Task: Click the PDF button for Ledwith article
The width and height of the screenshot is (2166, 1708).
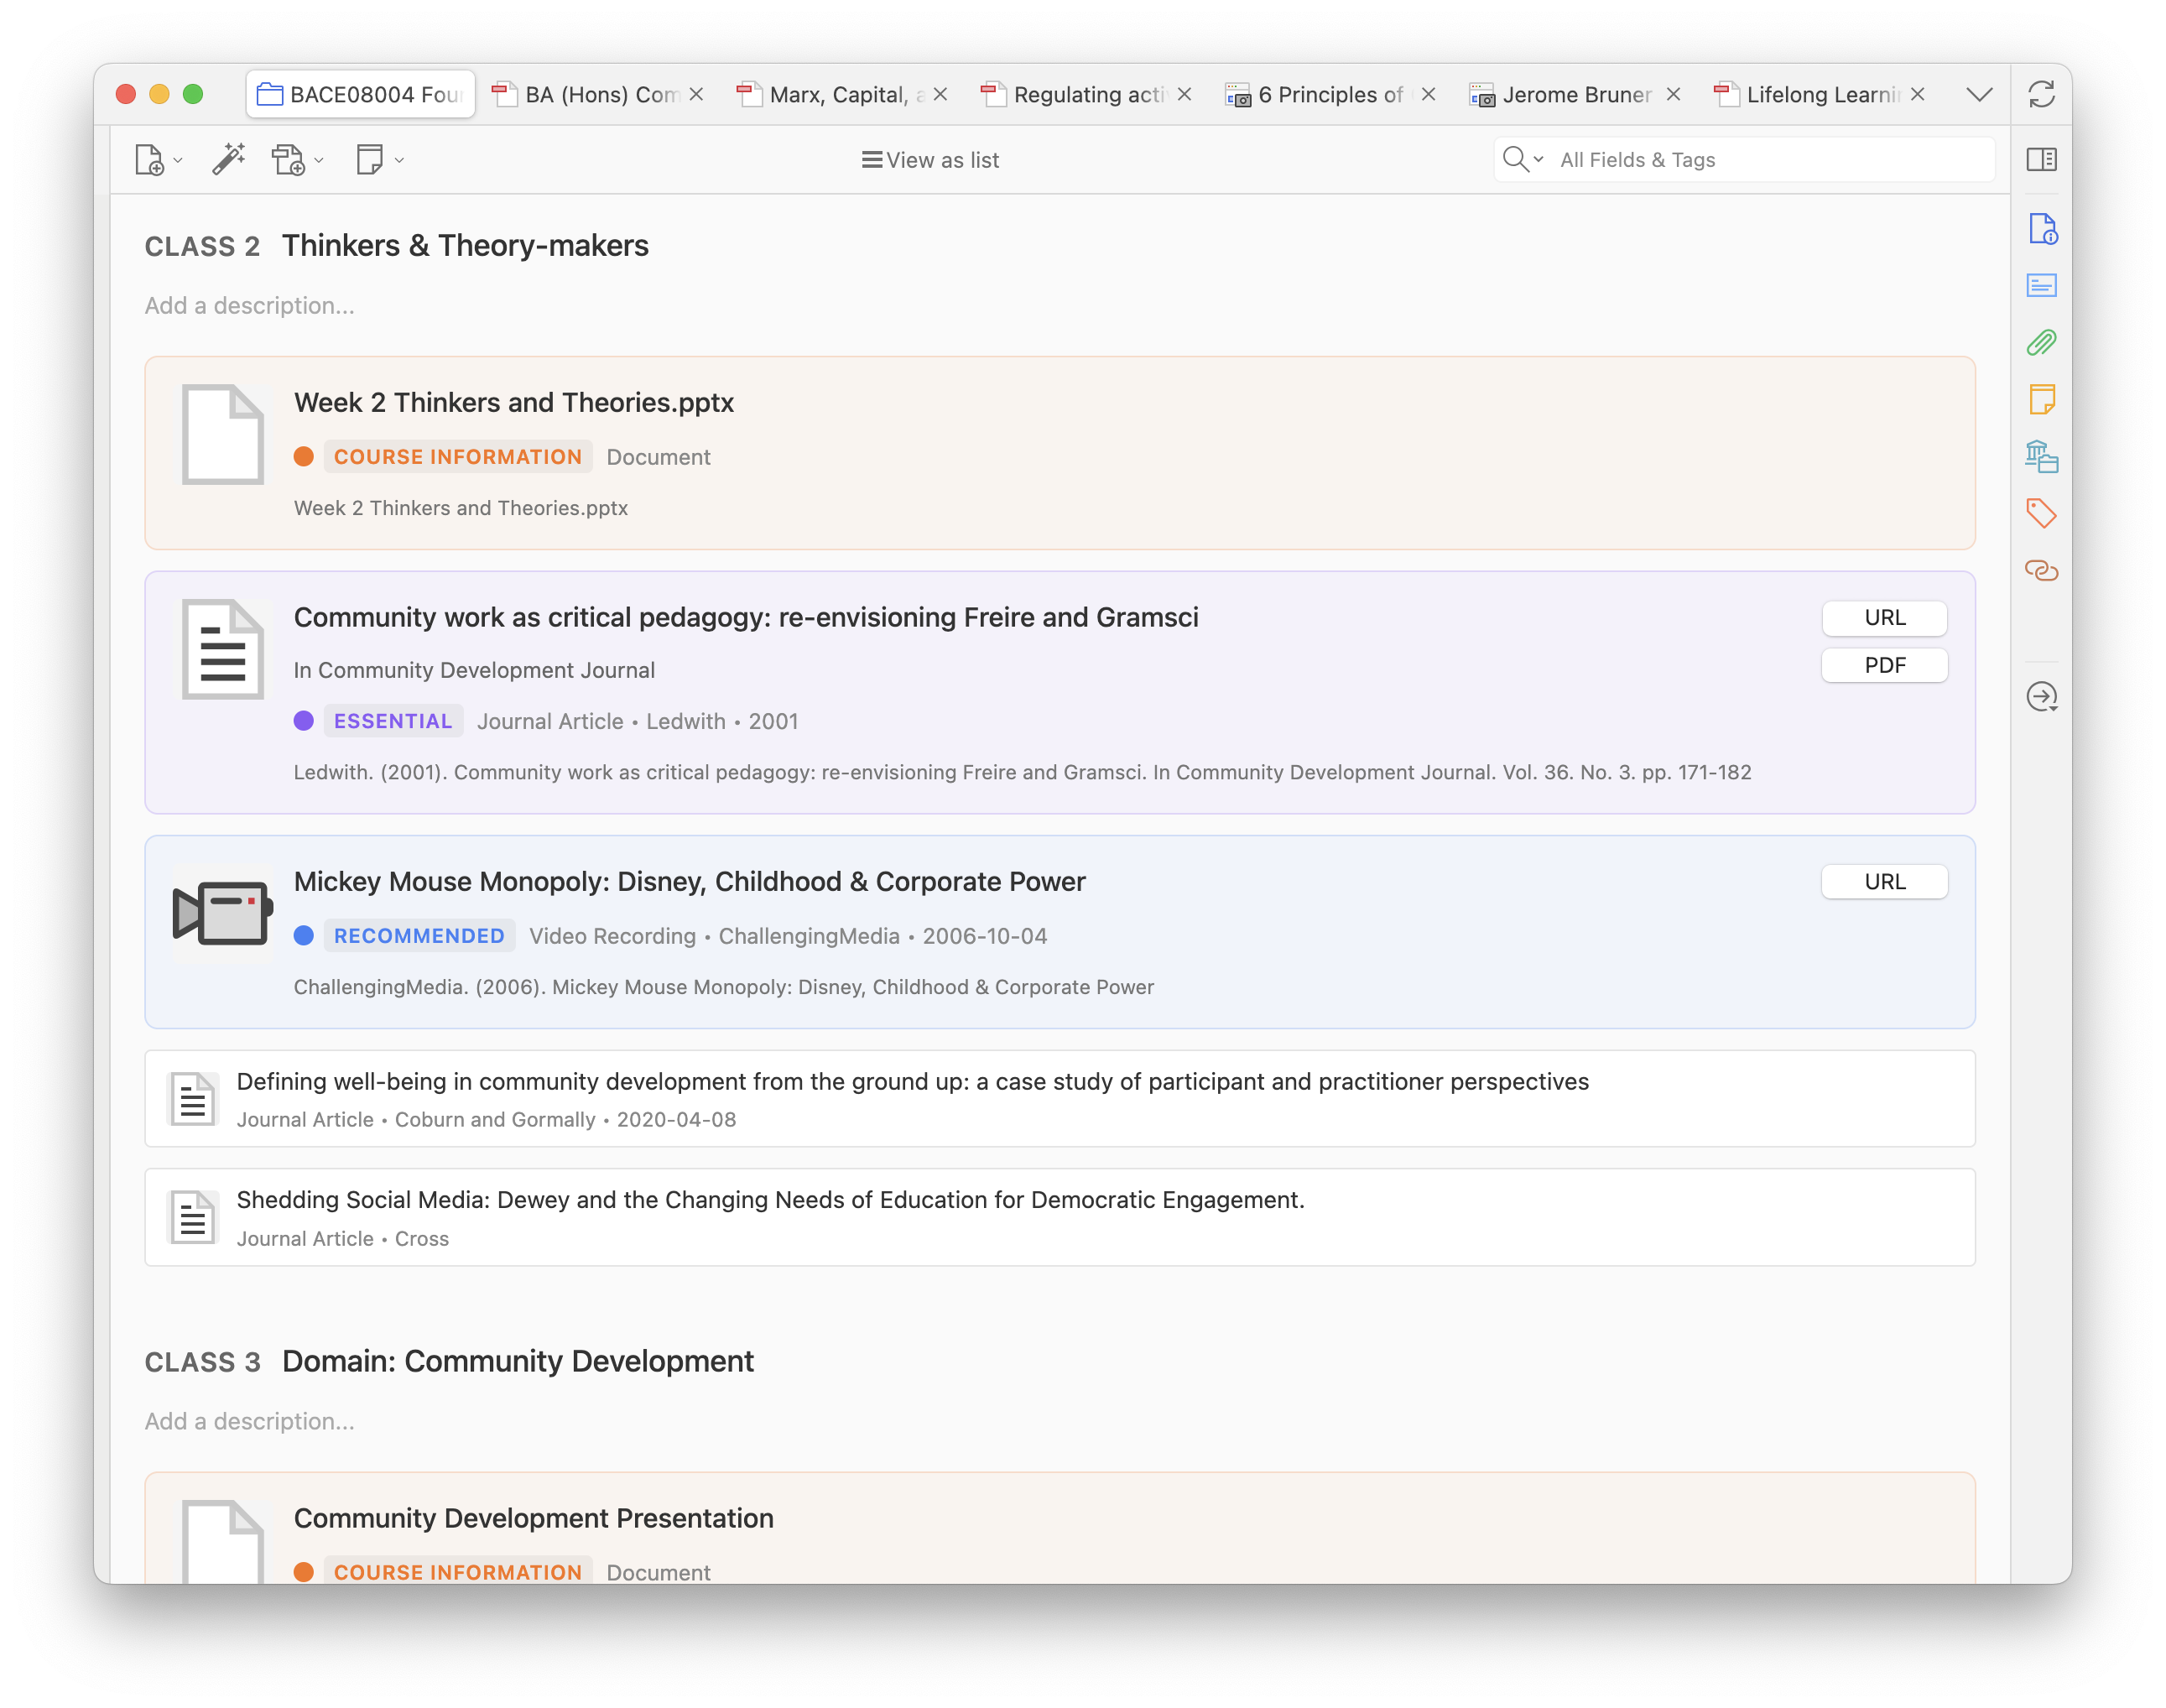Action: [1884, 666]
